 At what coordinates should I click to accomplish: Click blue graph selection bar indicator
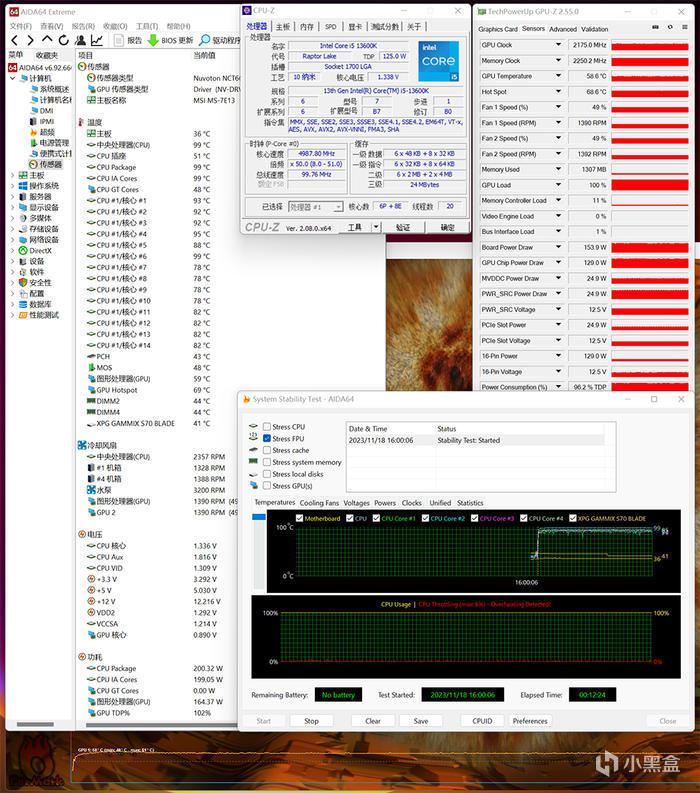(258, 517)
